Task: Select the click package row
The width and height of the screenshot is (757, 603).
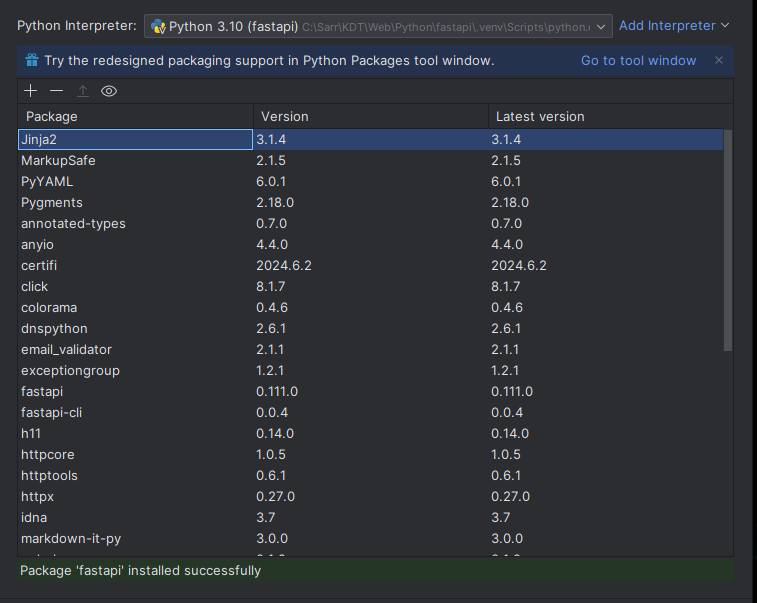Action: pos(371,286)
